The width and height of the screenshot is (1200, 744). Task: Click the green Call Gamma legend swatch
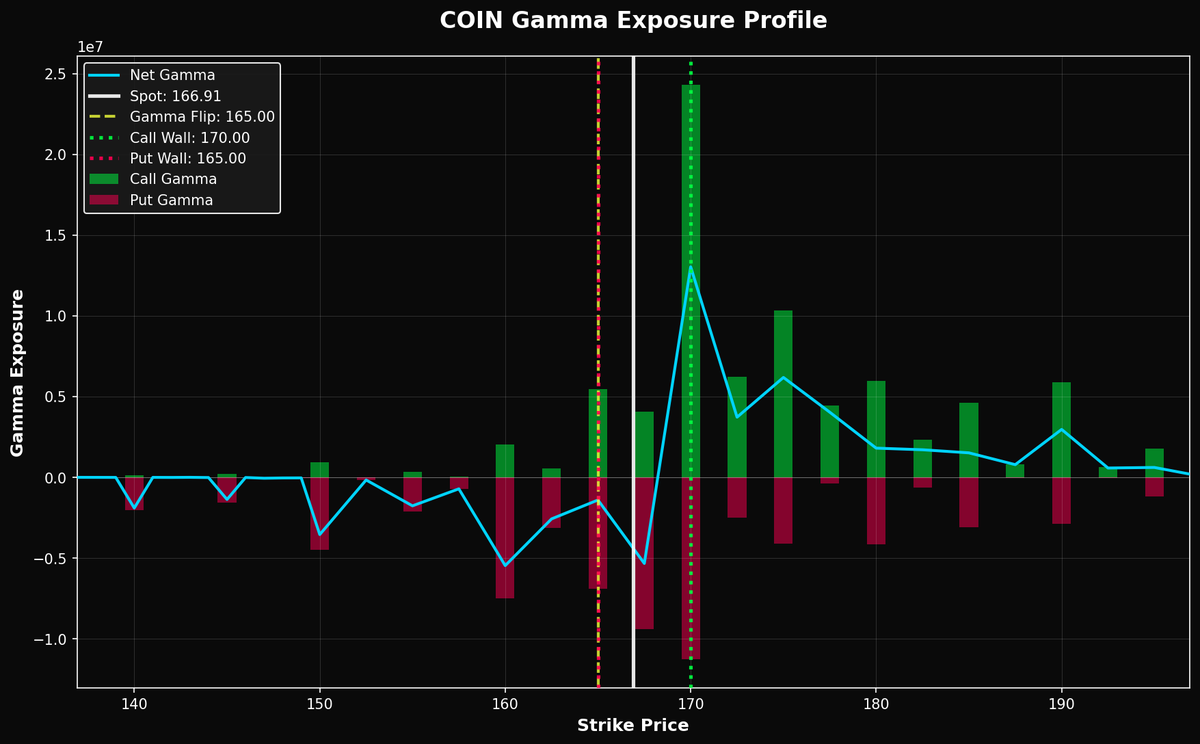(104, 180)
